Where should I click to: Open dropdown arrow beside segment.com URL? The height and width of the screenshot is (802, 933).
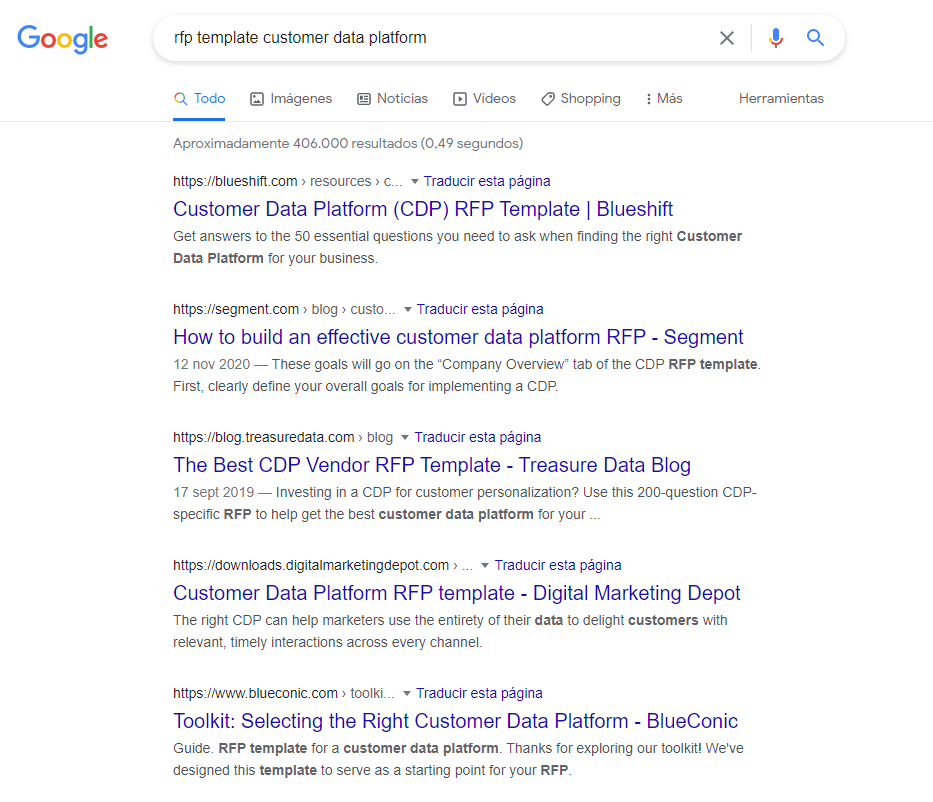click(x=408, y=309)
